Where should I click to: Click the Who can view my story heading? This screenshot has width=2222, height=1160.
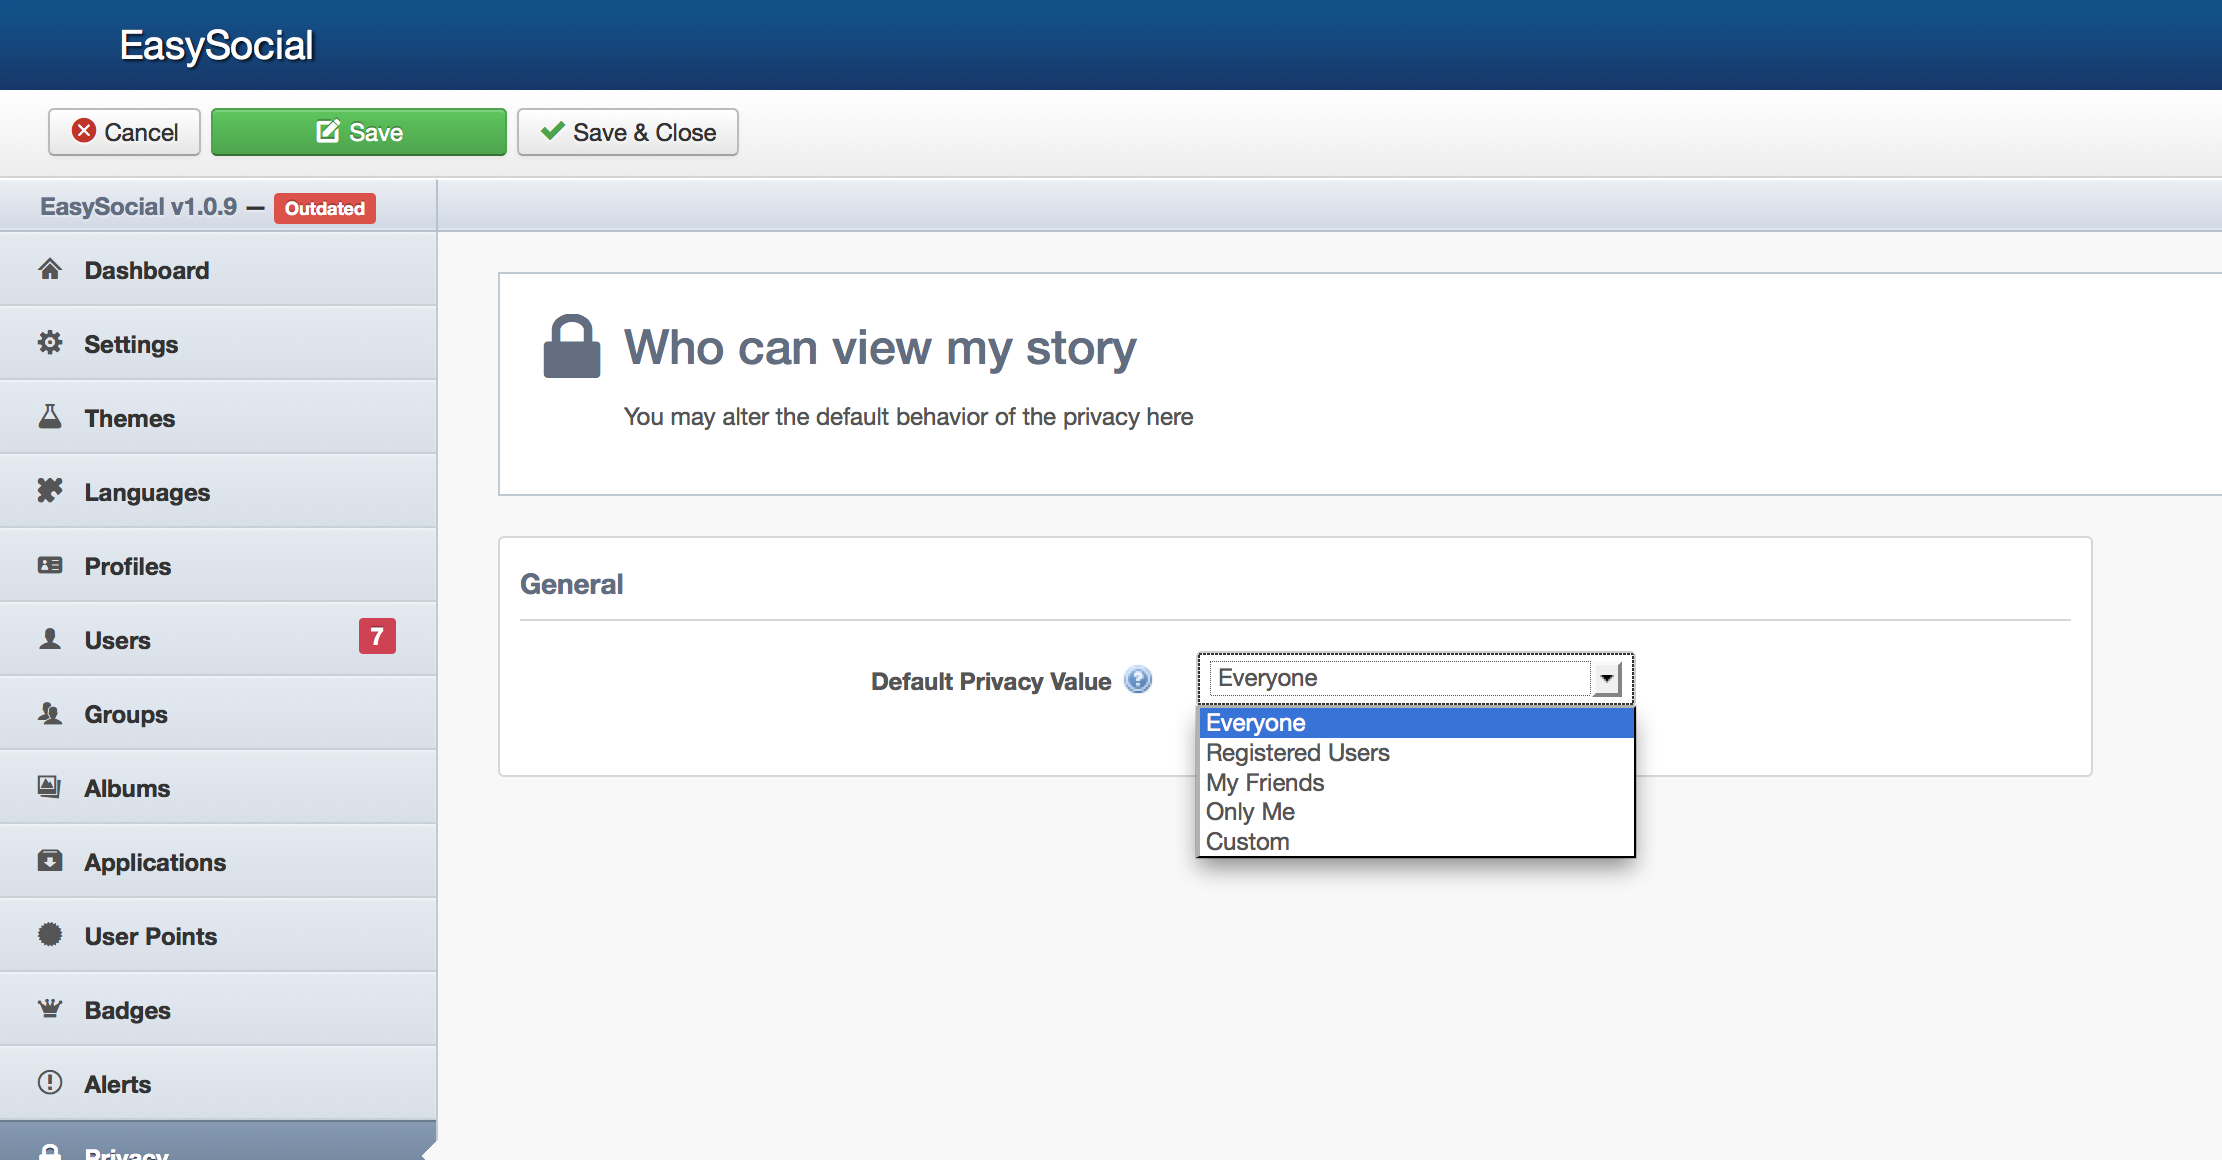point(880,348)
